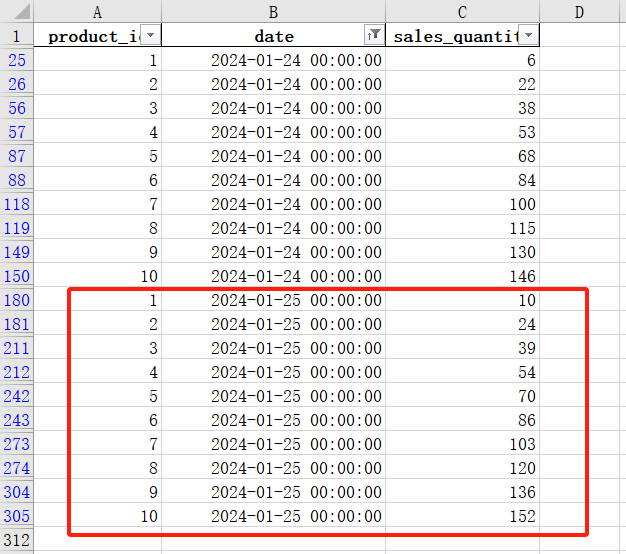Select column B header
The height and width of the screenshot is (554, 626).
pos(273,12)
